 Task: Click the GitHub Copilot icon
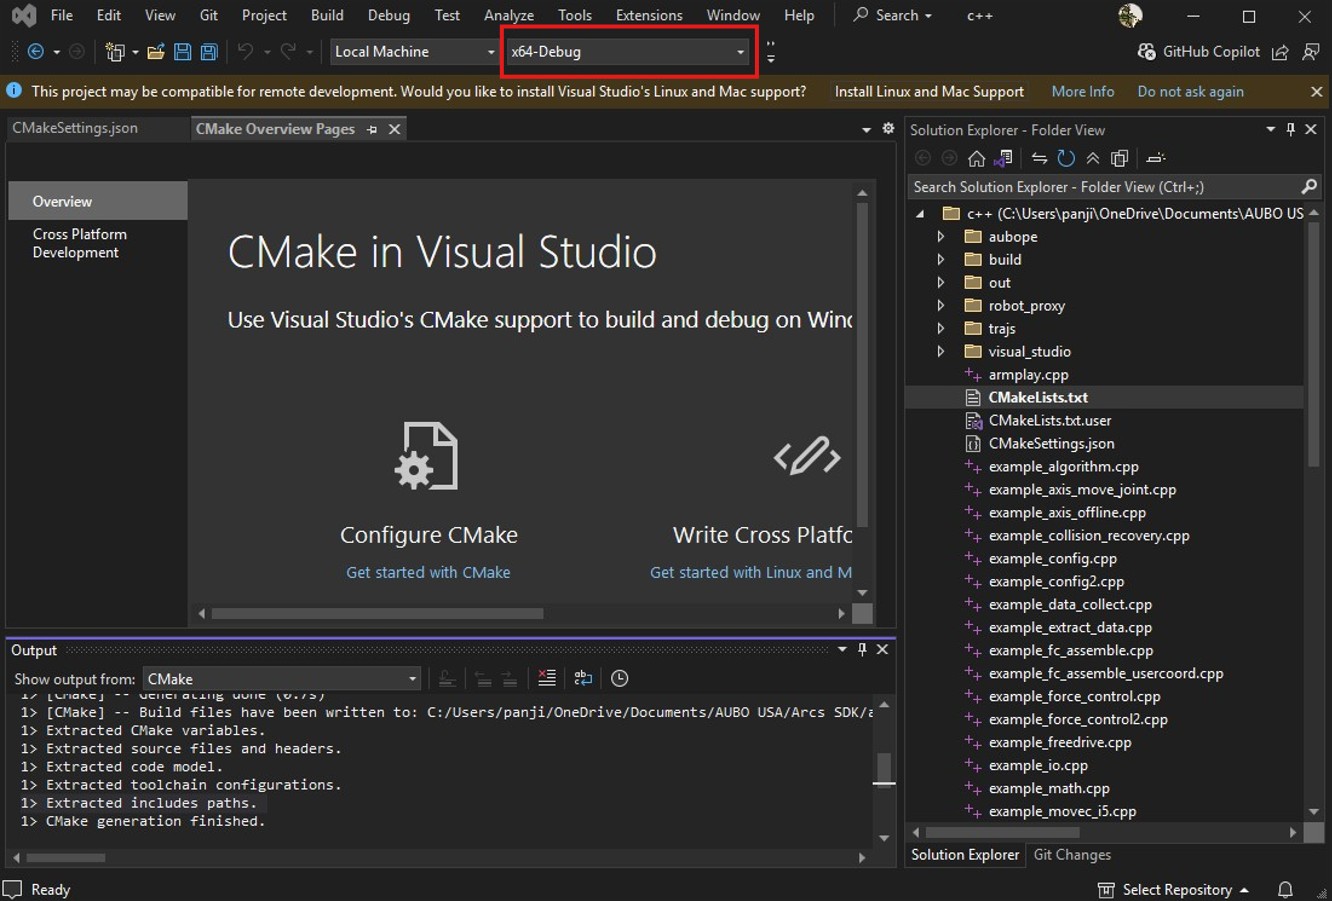[1147, 52]
